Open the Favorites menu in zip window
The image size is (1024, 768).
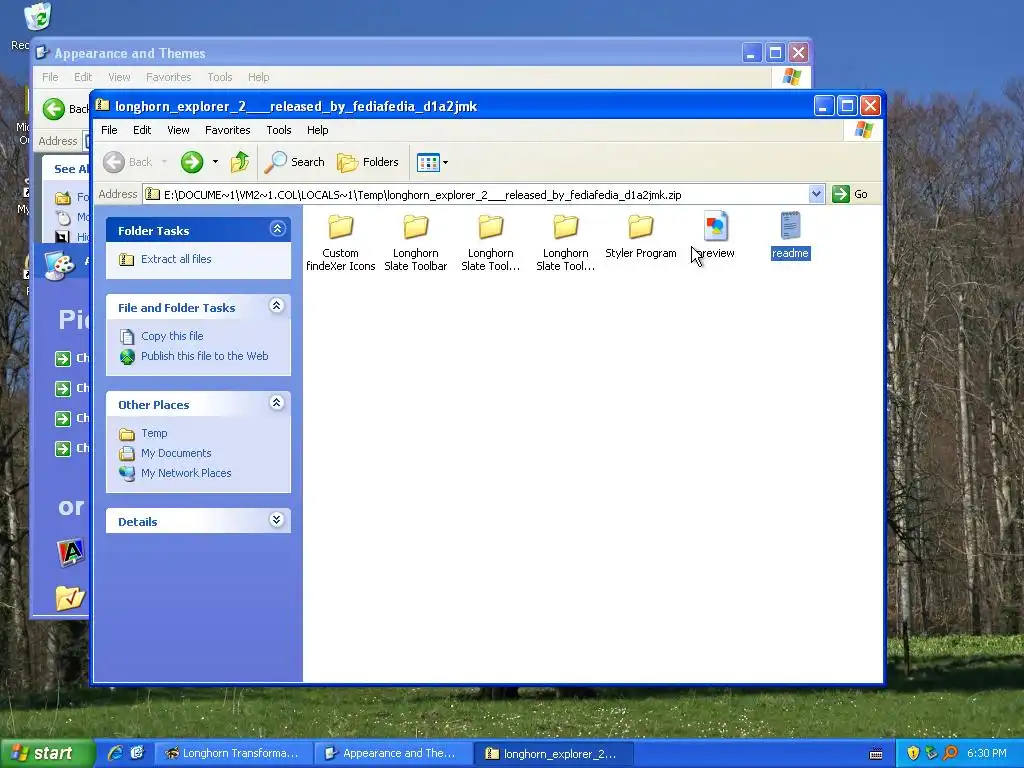(227, 130)
